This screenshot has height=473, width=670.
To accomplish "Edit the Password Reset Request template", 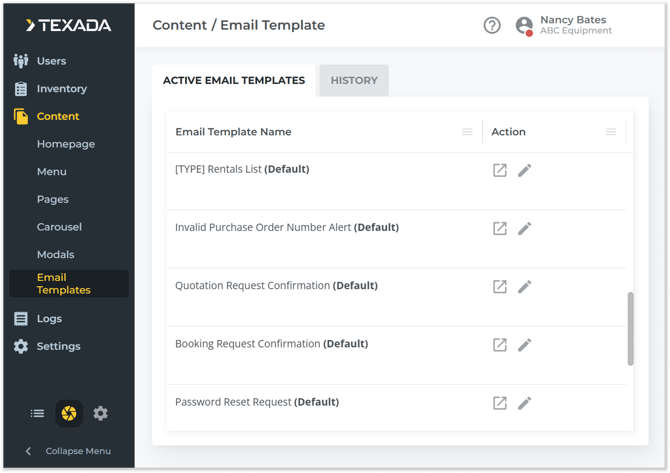I will click(x=525, y=403).
